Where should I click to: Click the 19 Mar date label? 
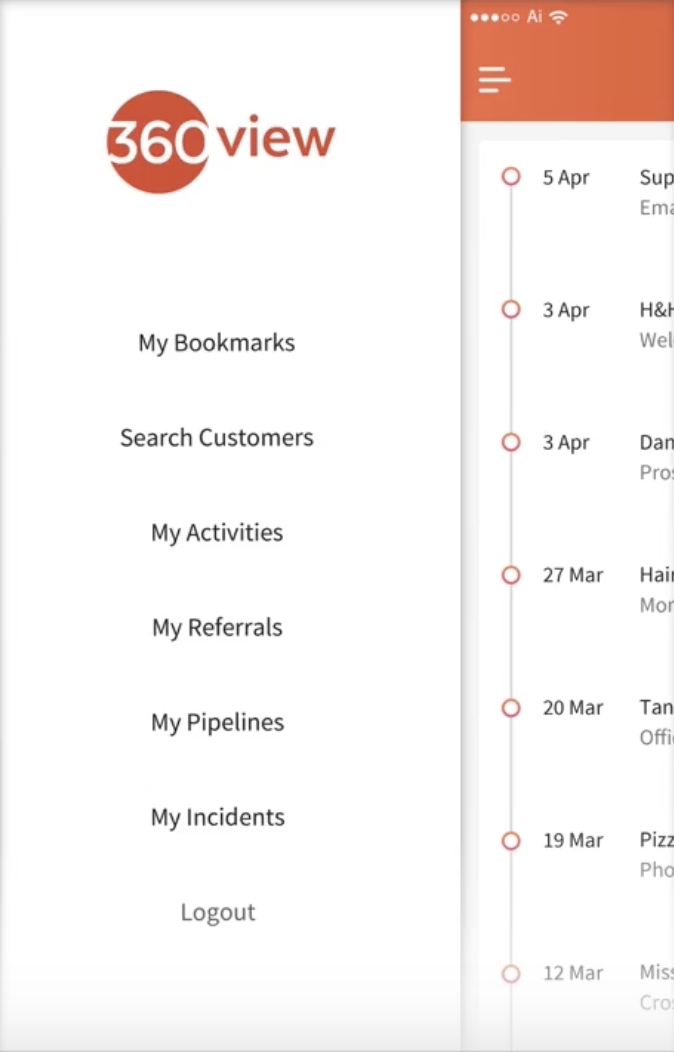(x=573, y=841)
